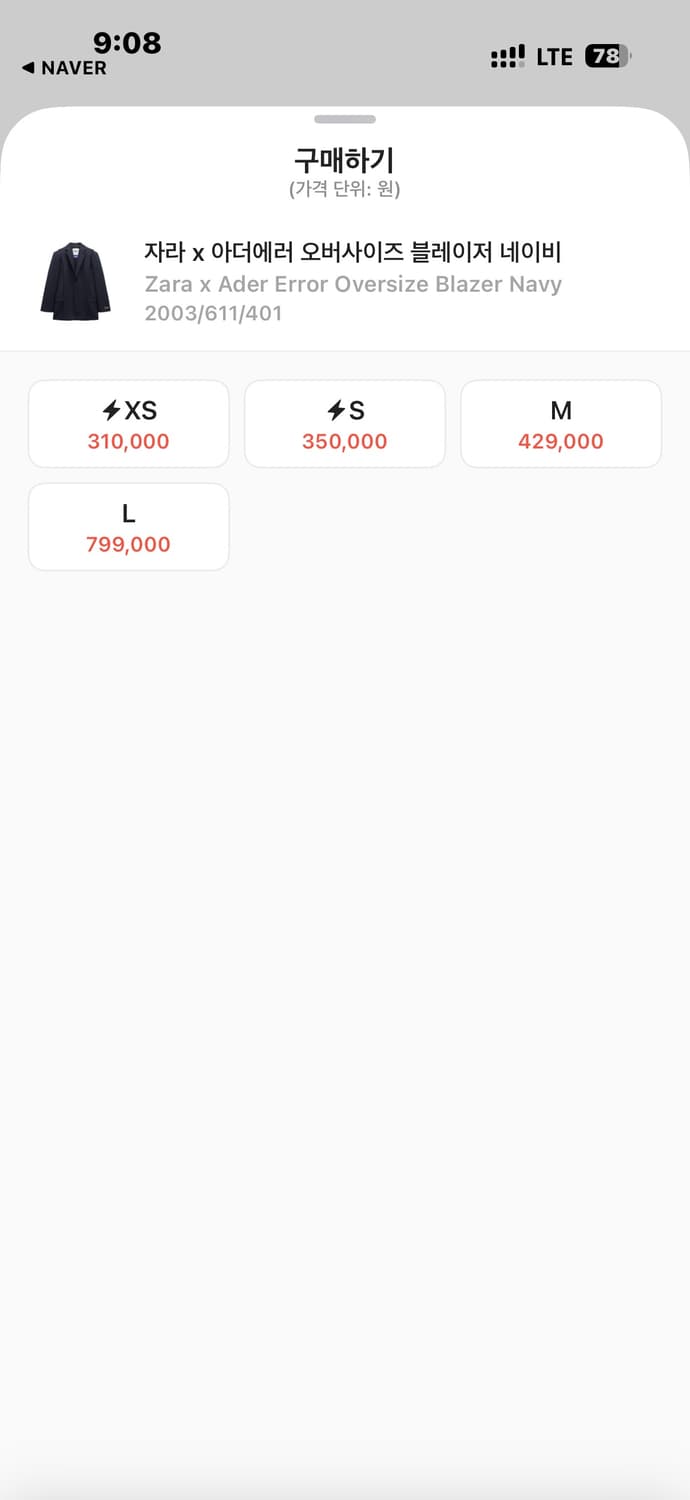Tap the battery level indicator

[608, 57]
